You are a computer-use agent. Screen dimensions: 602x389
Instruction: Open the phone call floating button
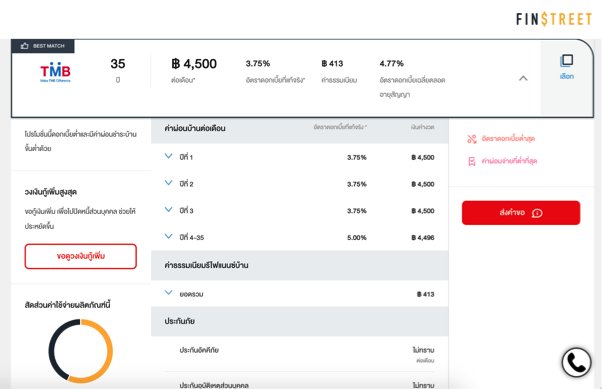click(576, 363)
